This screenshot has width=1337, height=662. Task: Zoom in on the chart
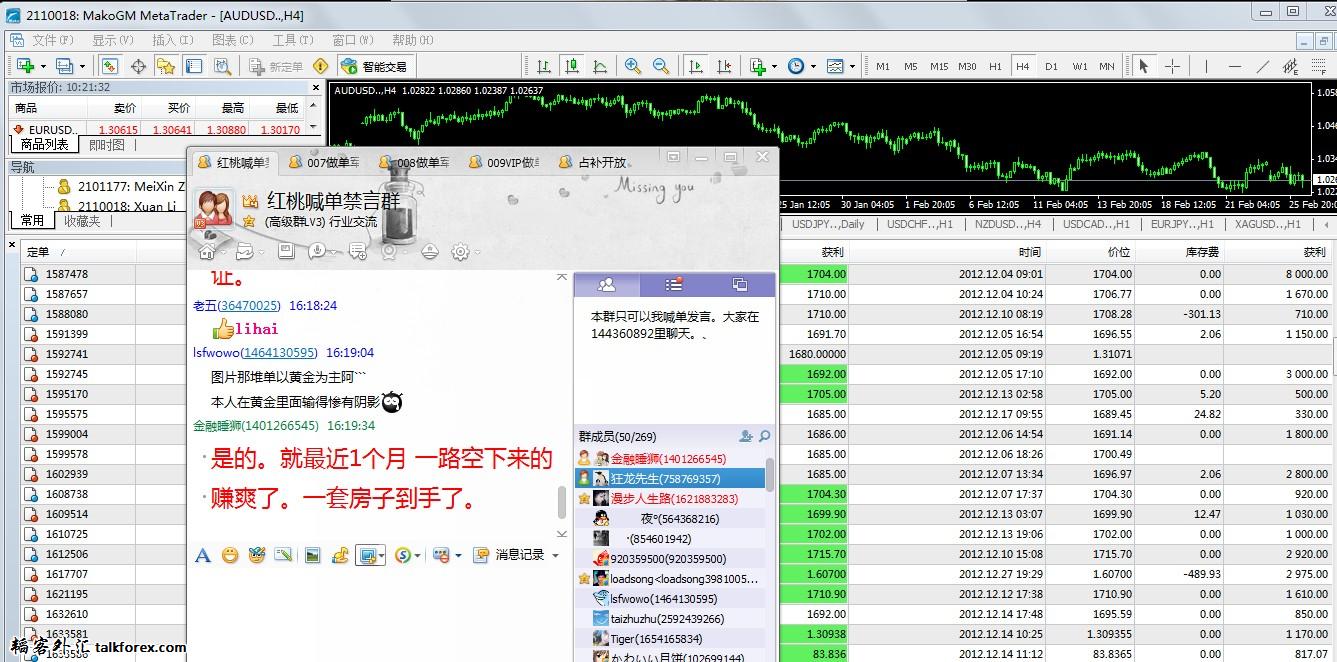point(633,66)
